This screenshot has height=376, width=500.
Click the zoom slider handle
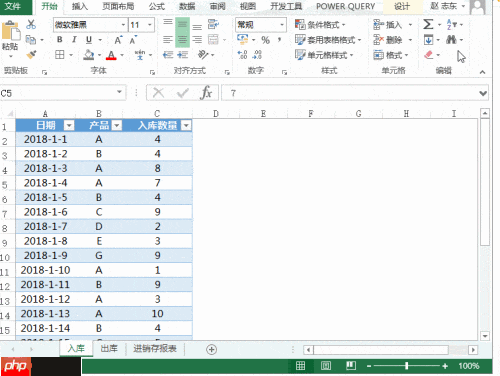coord(406,366)
